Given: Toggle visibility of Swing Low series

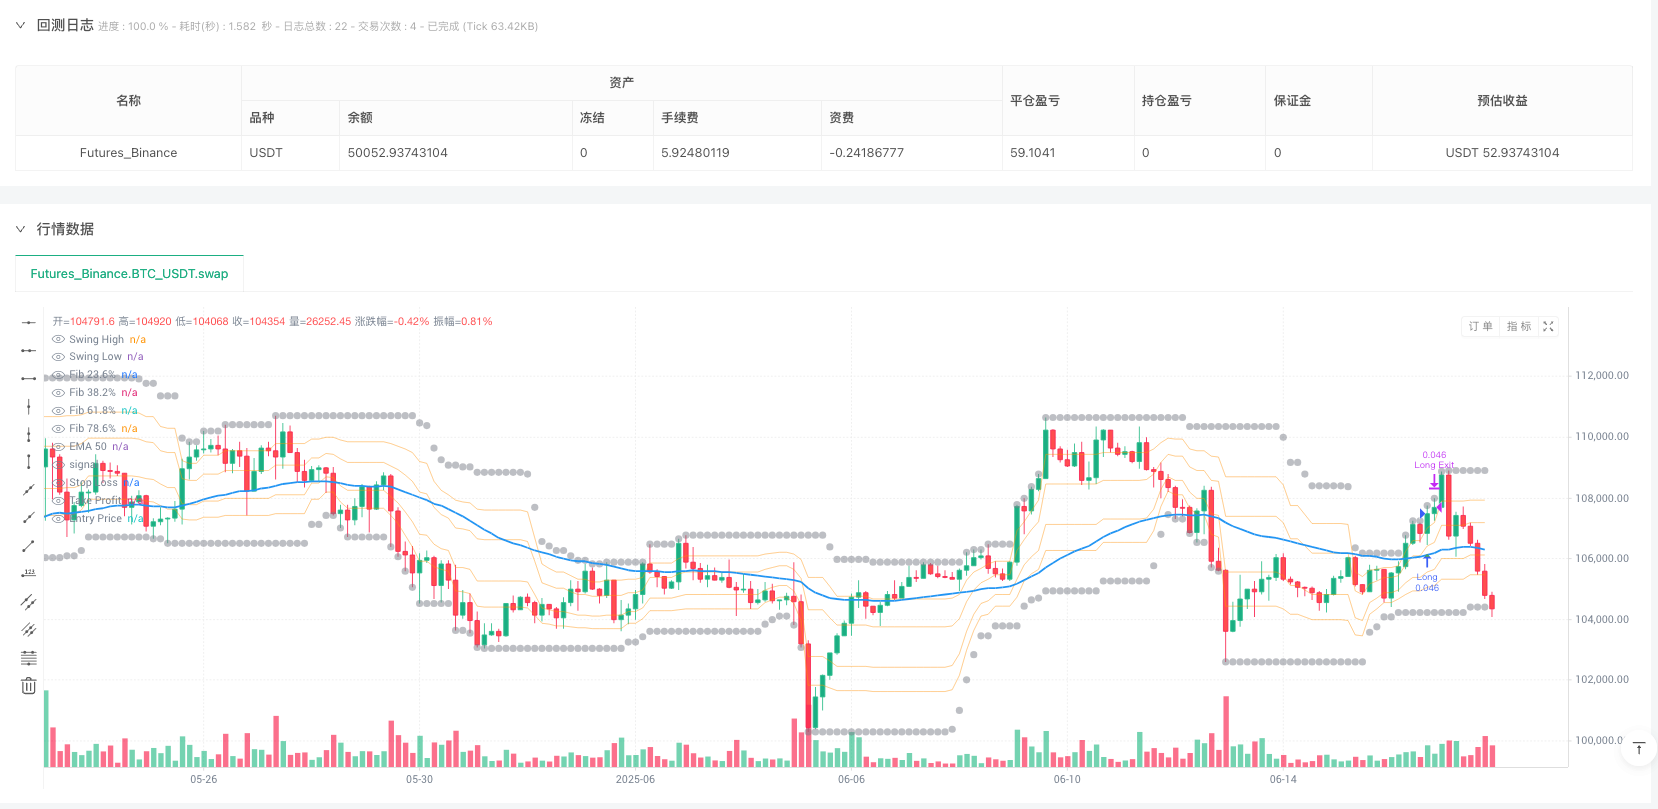Looking at the screenshot, I should pyautogui.click(x=58, y=357).
